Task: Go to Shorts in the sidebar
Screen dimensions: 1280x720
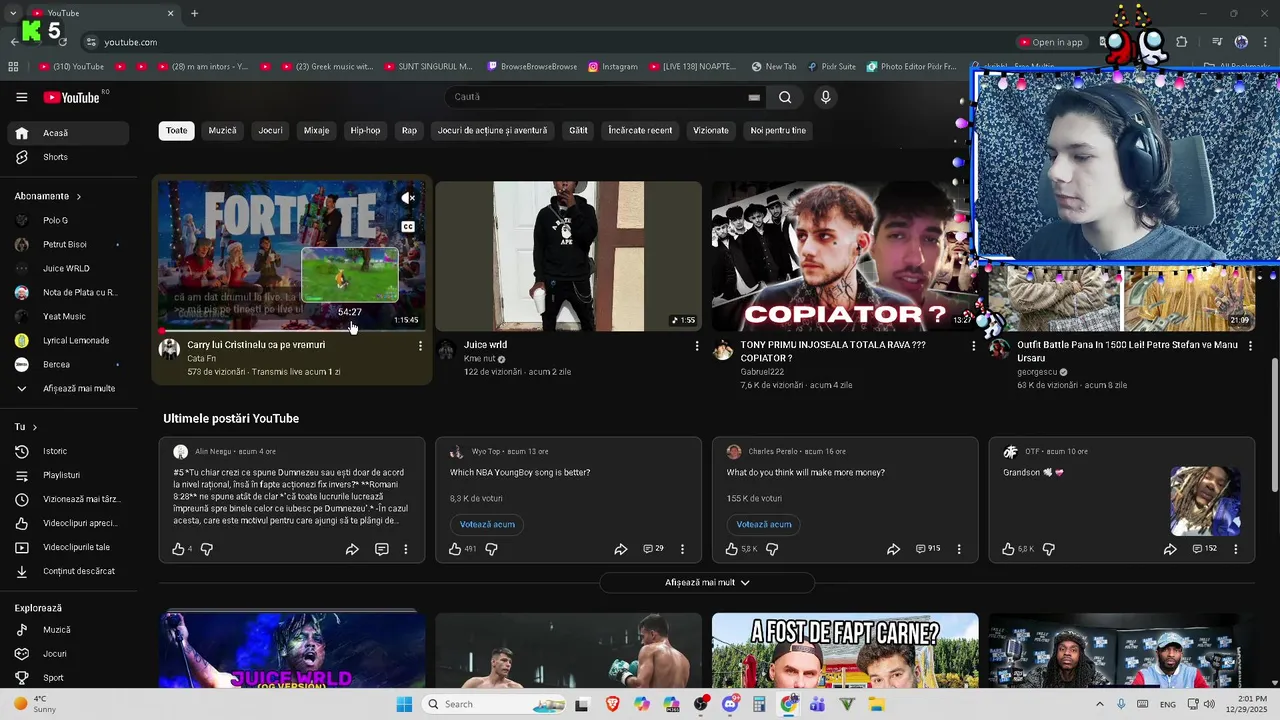Action: click(x=68, y=157)
